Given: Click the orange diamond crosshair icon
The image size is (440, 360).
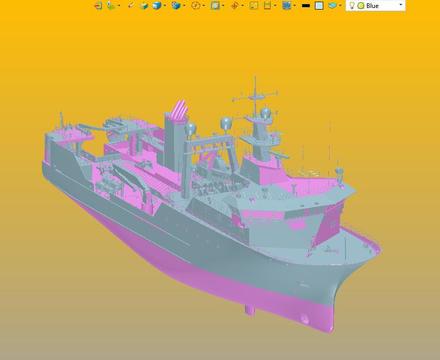Looking at the screenshot, I should [235, 6].
